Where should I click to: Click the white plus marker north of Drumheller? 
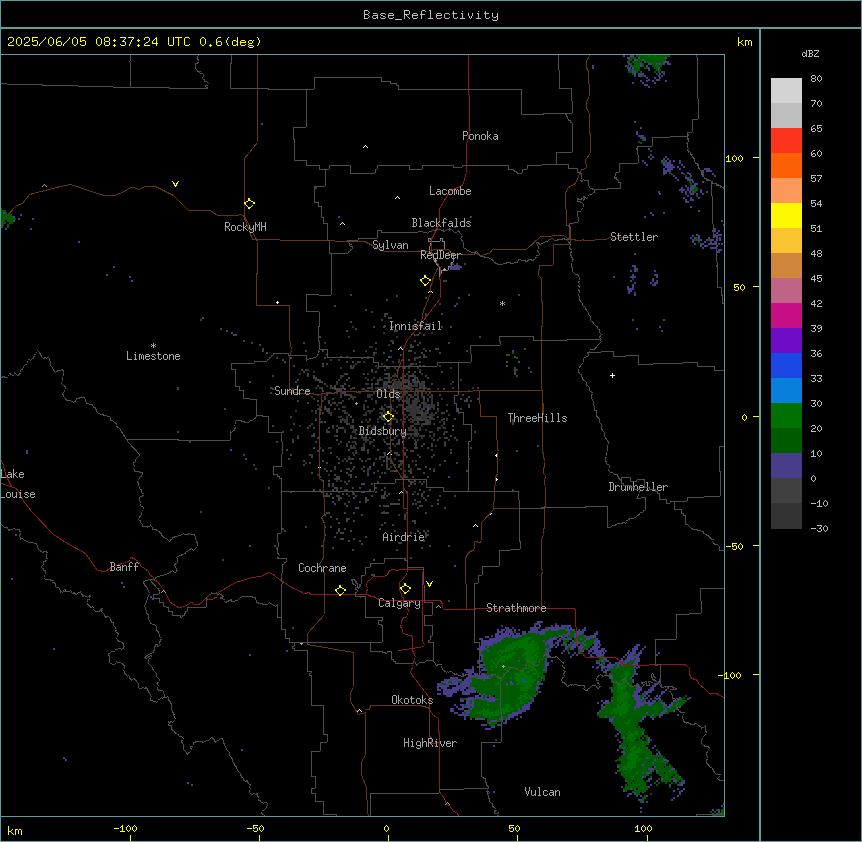click(x=612, y=375)
